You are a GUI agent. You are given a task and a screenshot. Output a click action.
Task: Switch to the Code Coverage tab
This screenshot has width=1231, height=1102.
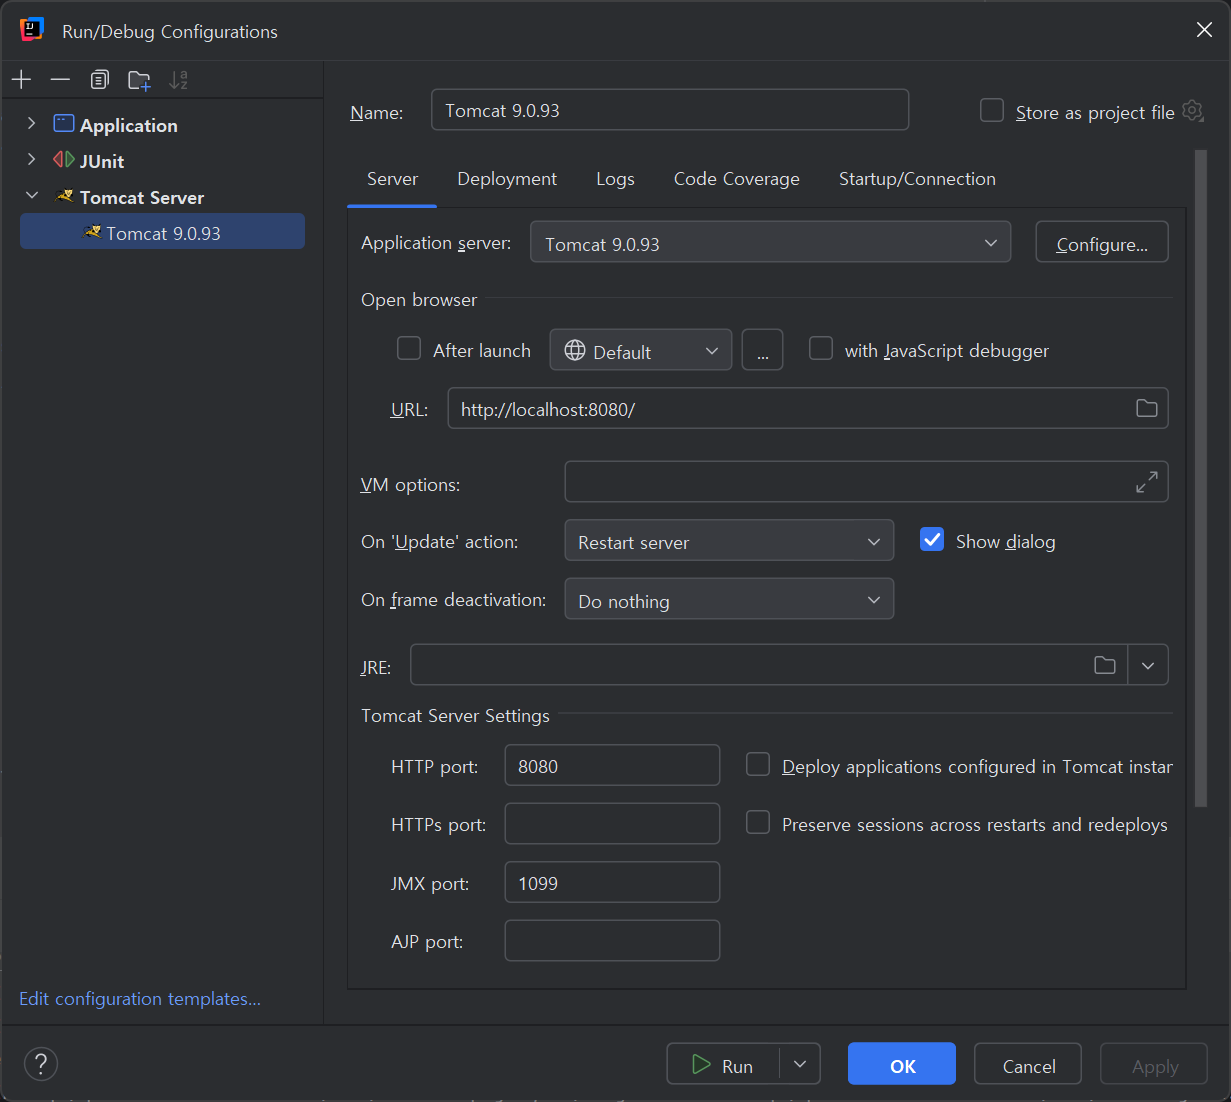click(737, 179)
